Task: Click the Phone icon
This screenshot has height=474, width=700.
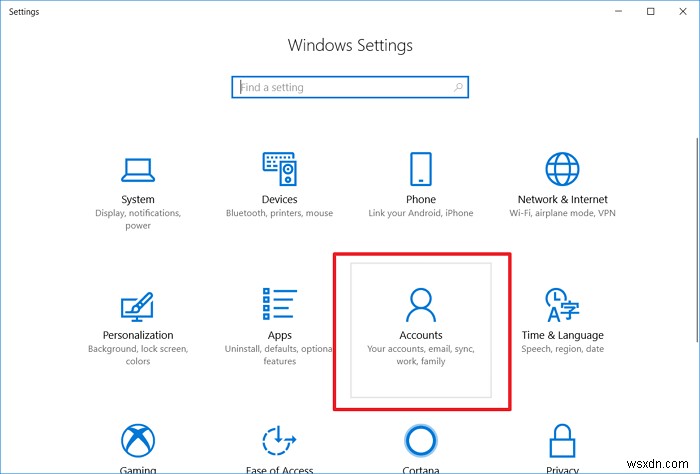Action: point(420,169)
